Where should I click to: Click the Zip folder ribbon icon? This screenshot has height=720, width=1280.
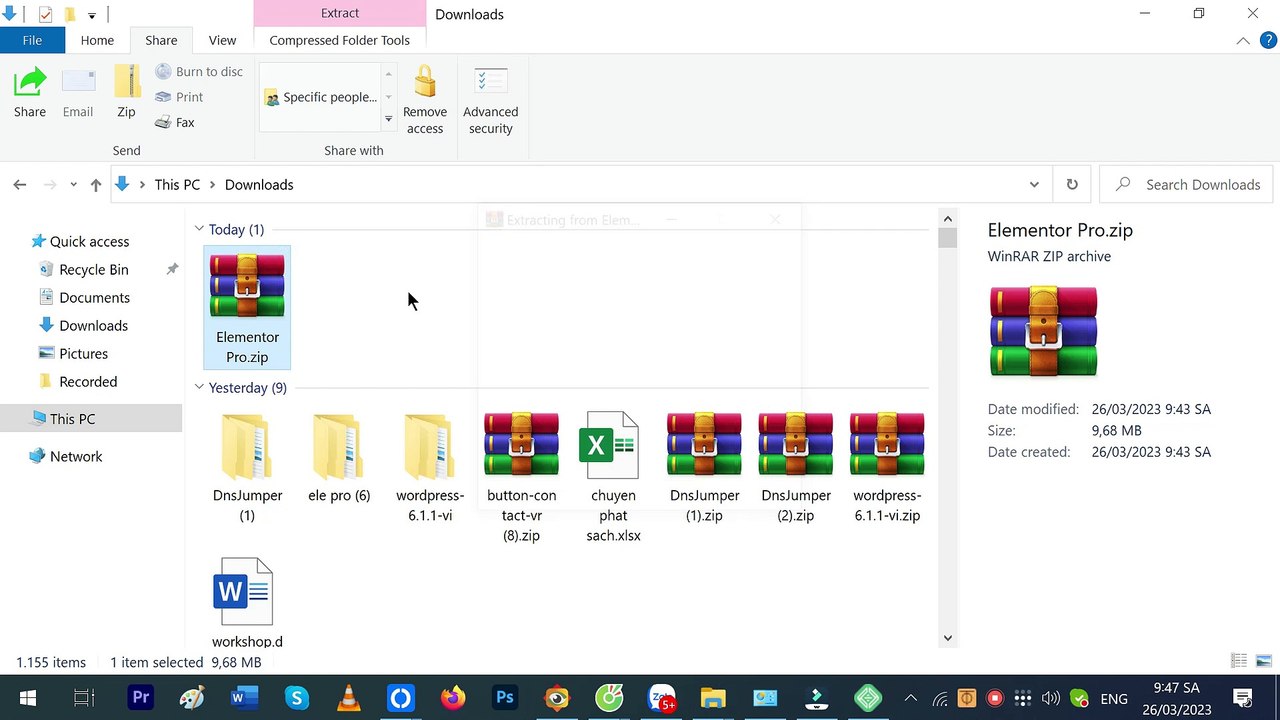point(126,92)
